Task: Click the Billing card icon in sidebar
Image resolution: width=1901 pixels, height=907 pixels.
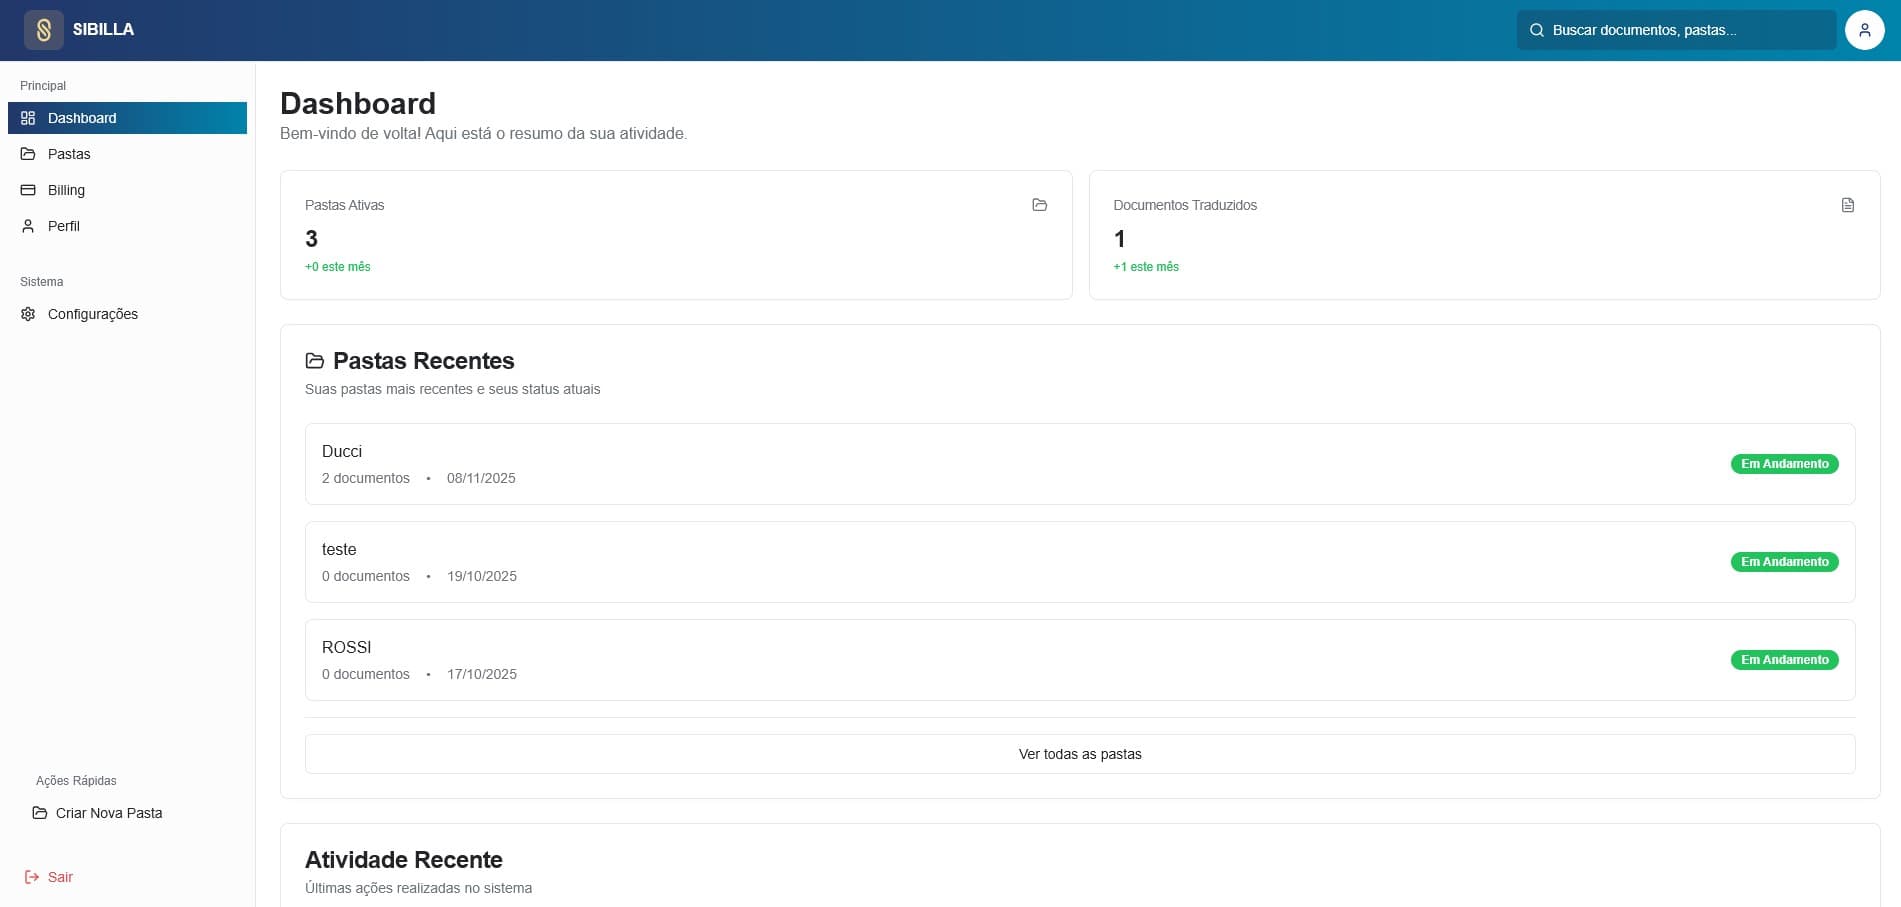Action: point(27,189)
